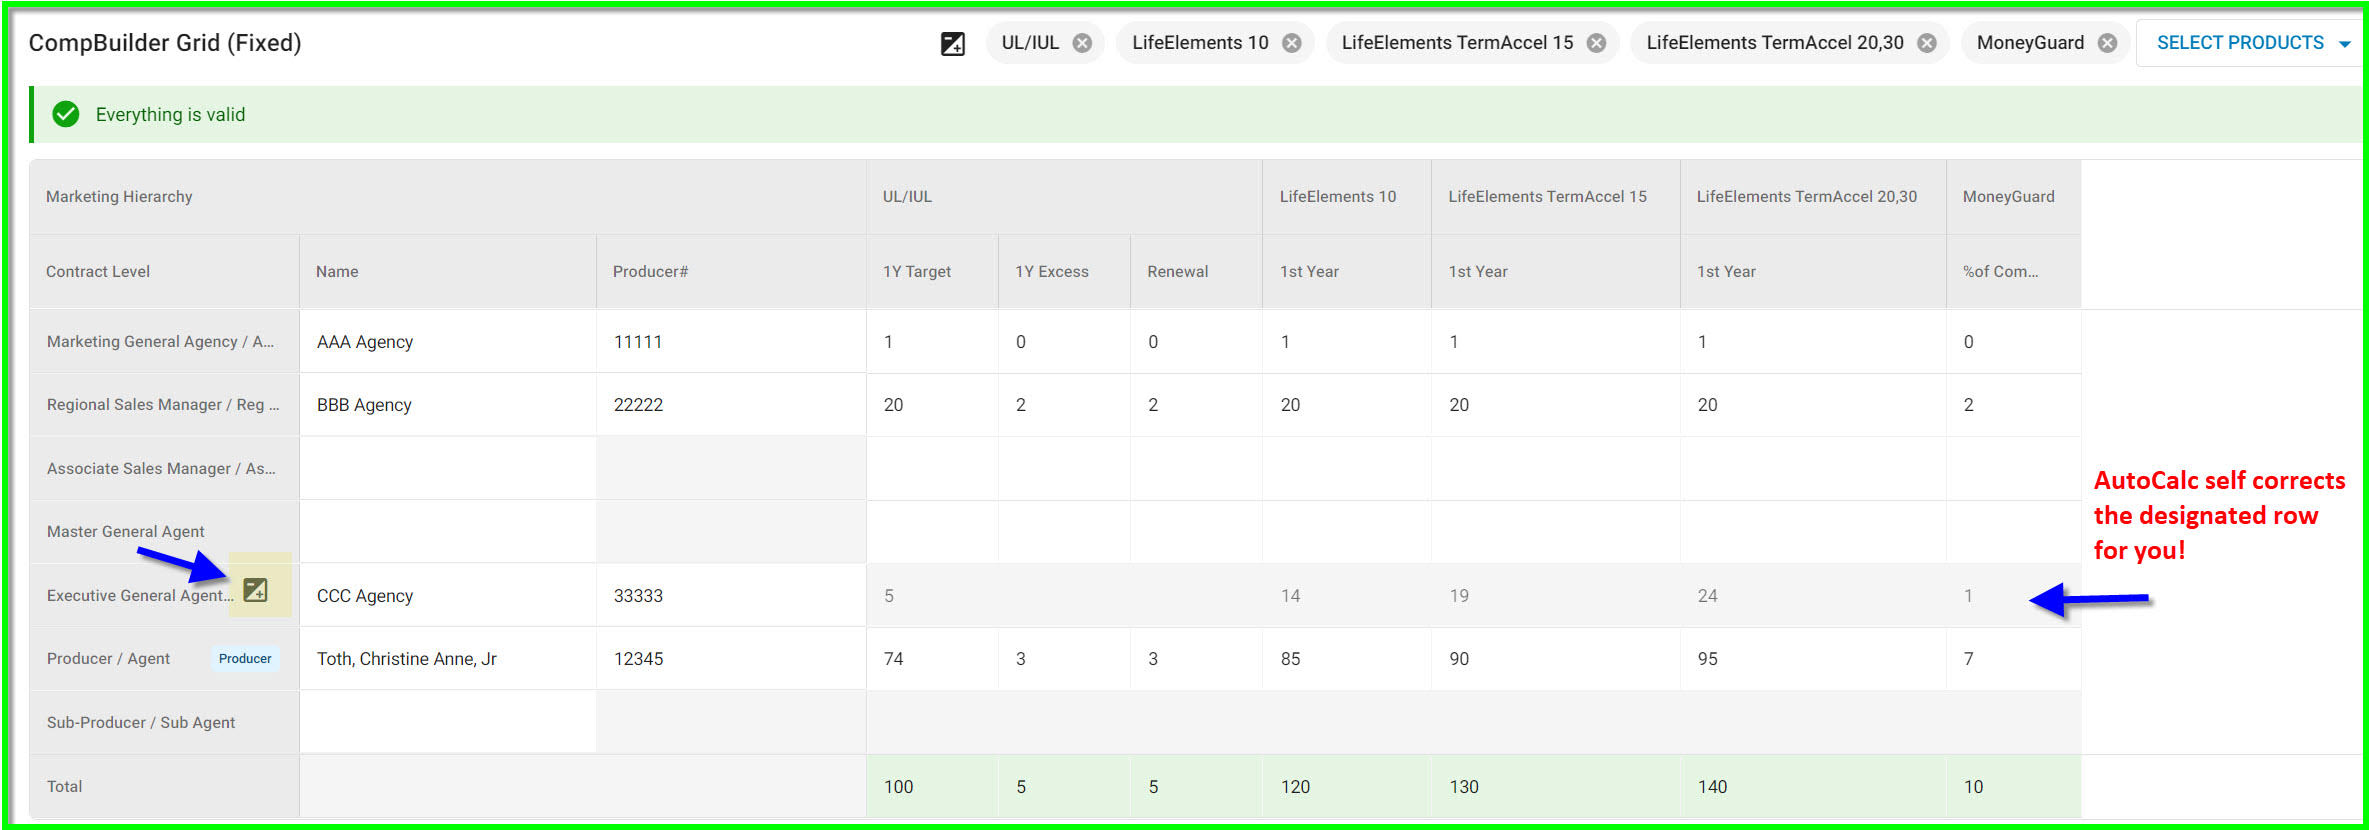Click the Regional Sales Manager row label
The height and width of the screenshot is (830, 2369).
click(x=163, y=405)
